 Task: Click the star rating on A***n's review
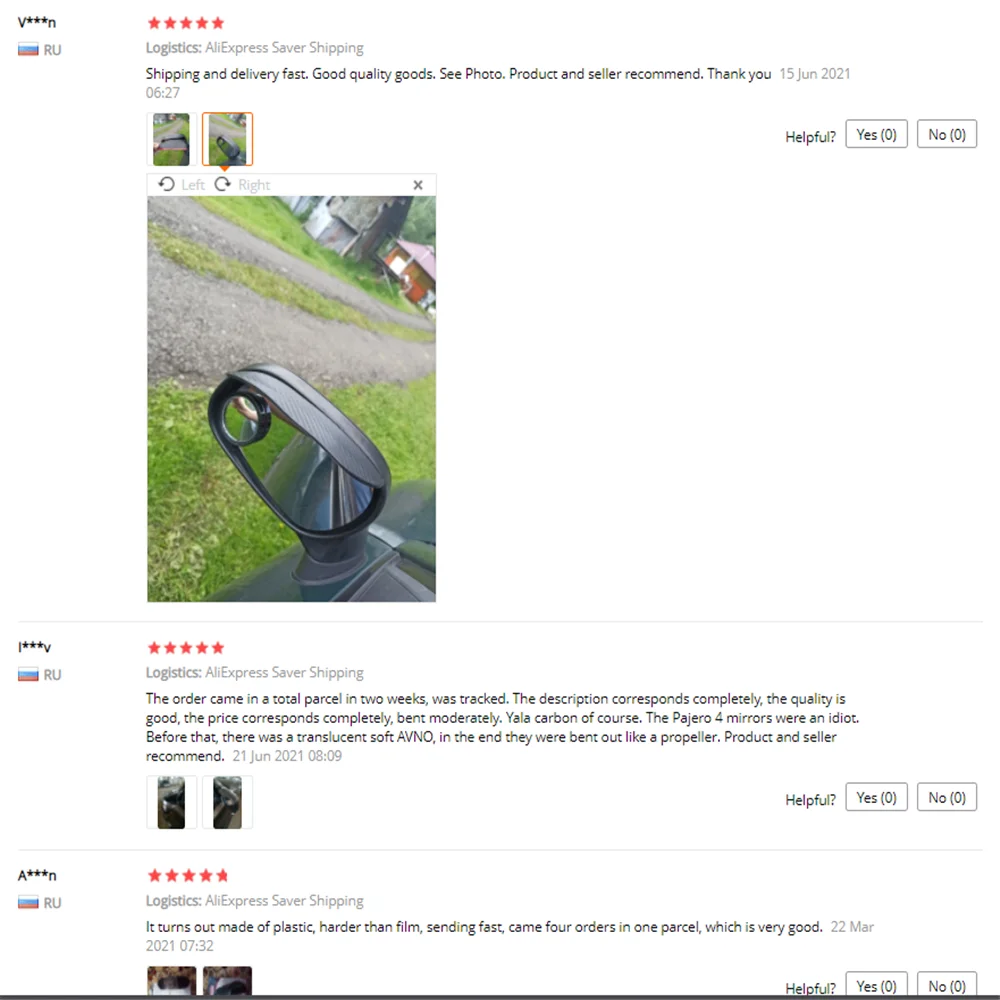click(188, 876)
